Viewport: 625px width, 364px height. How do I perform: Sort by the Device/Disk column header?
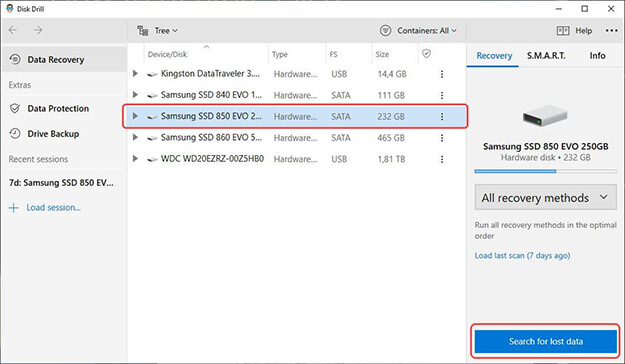tap(167, 54)
